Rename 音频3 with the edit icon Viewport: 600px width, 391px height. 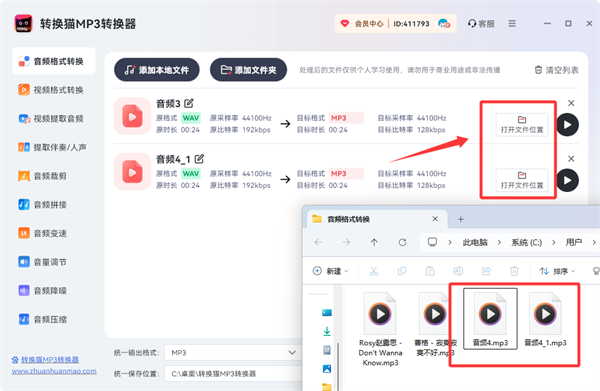(x=189, y=103)
